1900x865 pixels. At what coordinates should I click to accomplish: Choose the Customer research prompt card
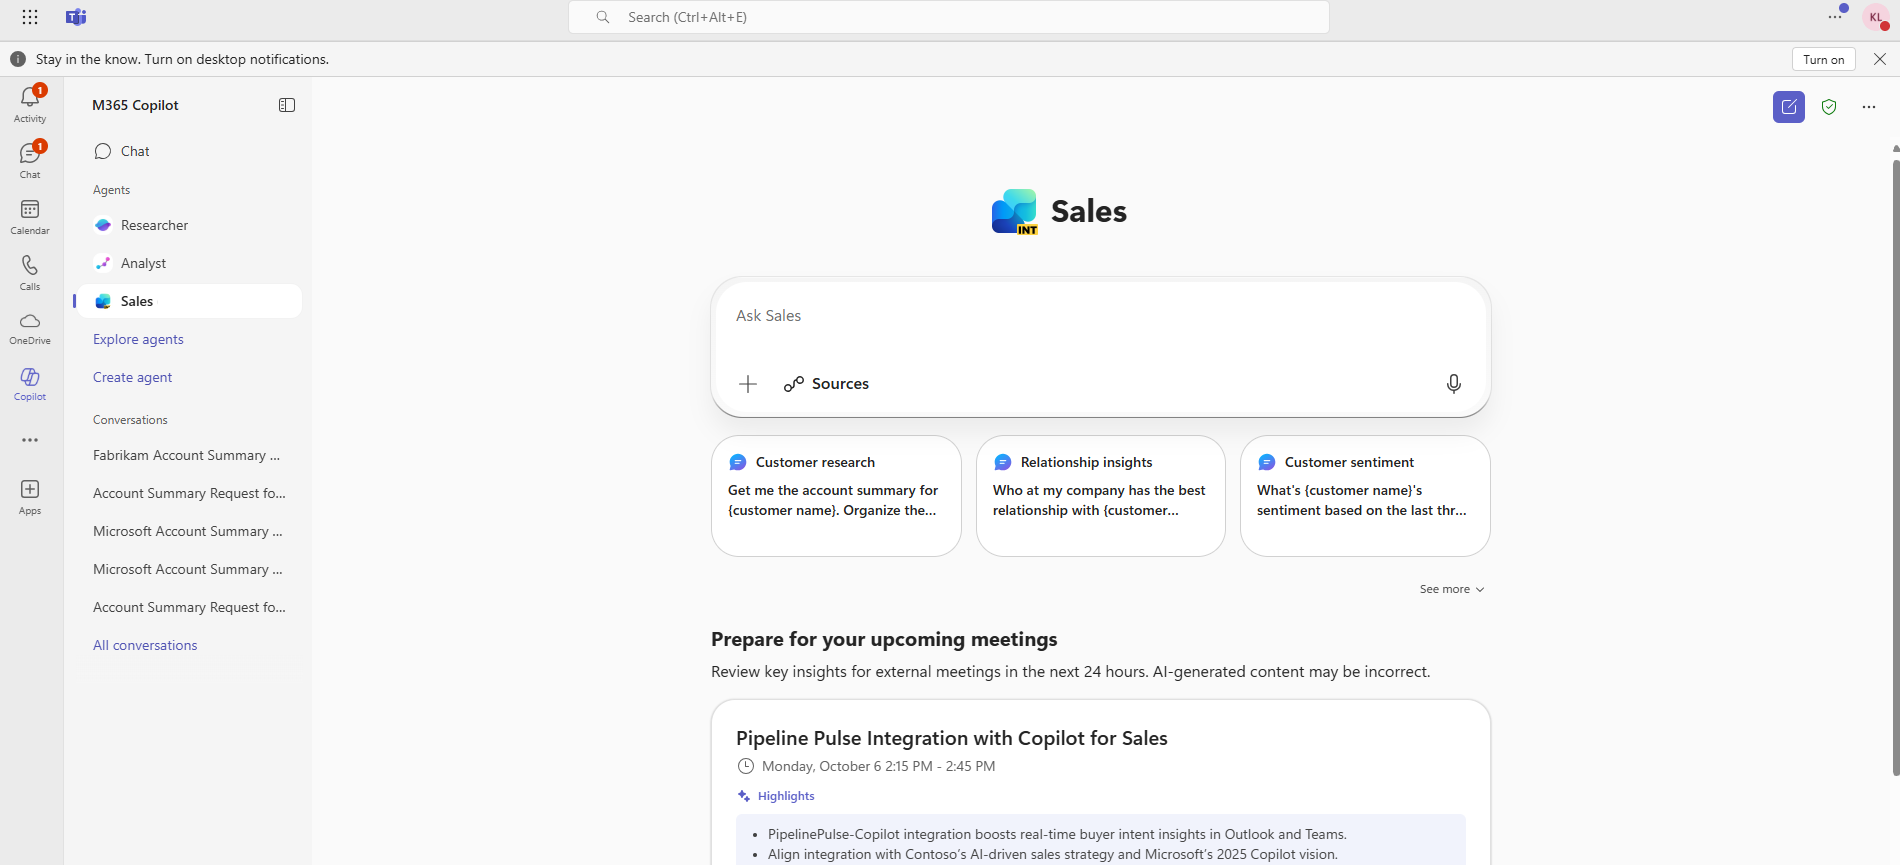click(836, 496)
